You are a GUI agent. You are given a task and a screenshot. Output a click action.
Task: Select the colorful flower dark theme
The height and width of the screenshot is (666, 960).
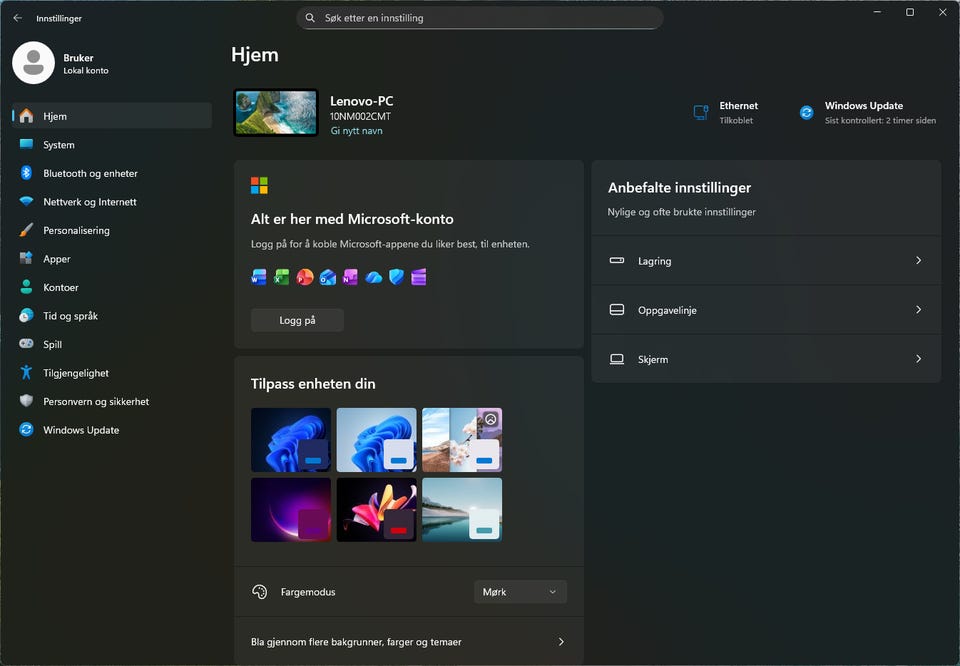(x=377, y=510)
